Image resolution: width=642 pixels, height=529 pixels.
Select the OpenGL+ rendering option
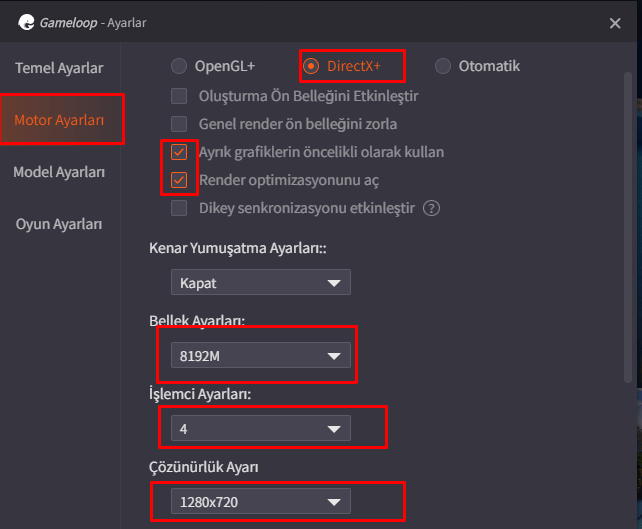point(179,66)
